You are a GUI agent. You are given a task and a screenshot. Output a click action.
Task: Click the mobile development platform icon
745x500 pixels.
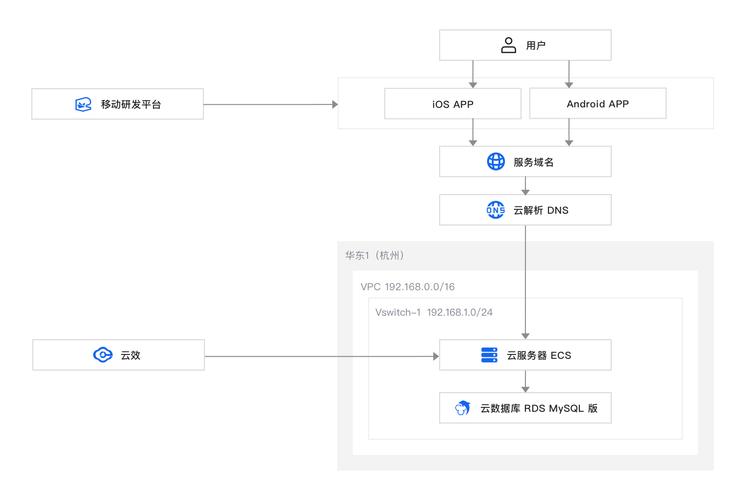pos(83,104)
